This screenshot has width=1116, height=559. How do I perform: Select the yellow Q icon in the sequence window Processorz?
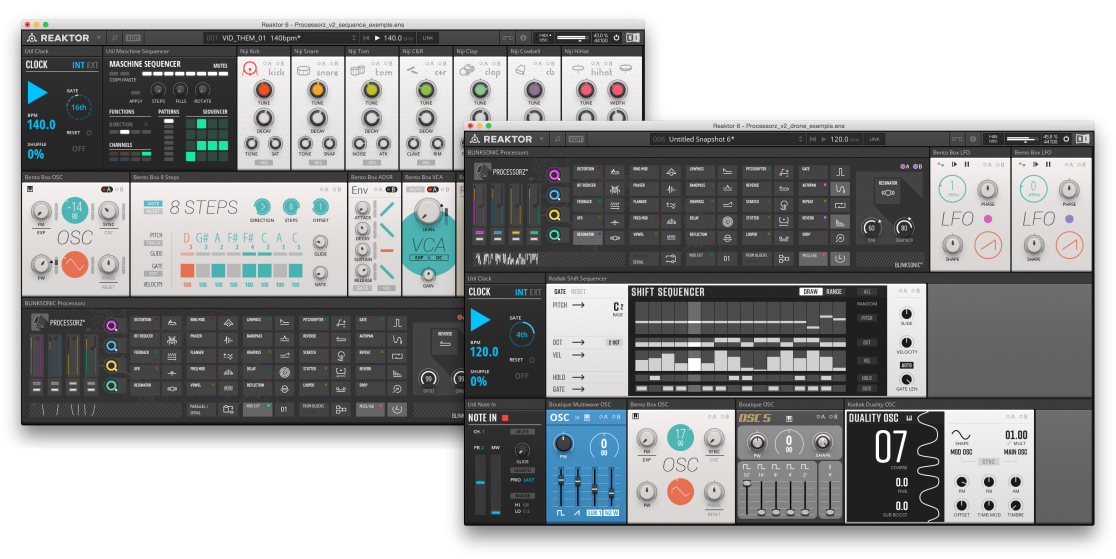pos(112,366)
